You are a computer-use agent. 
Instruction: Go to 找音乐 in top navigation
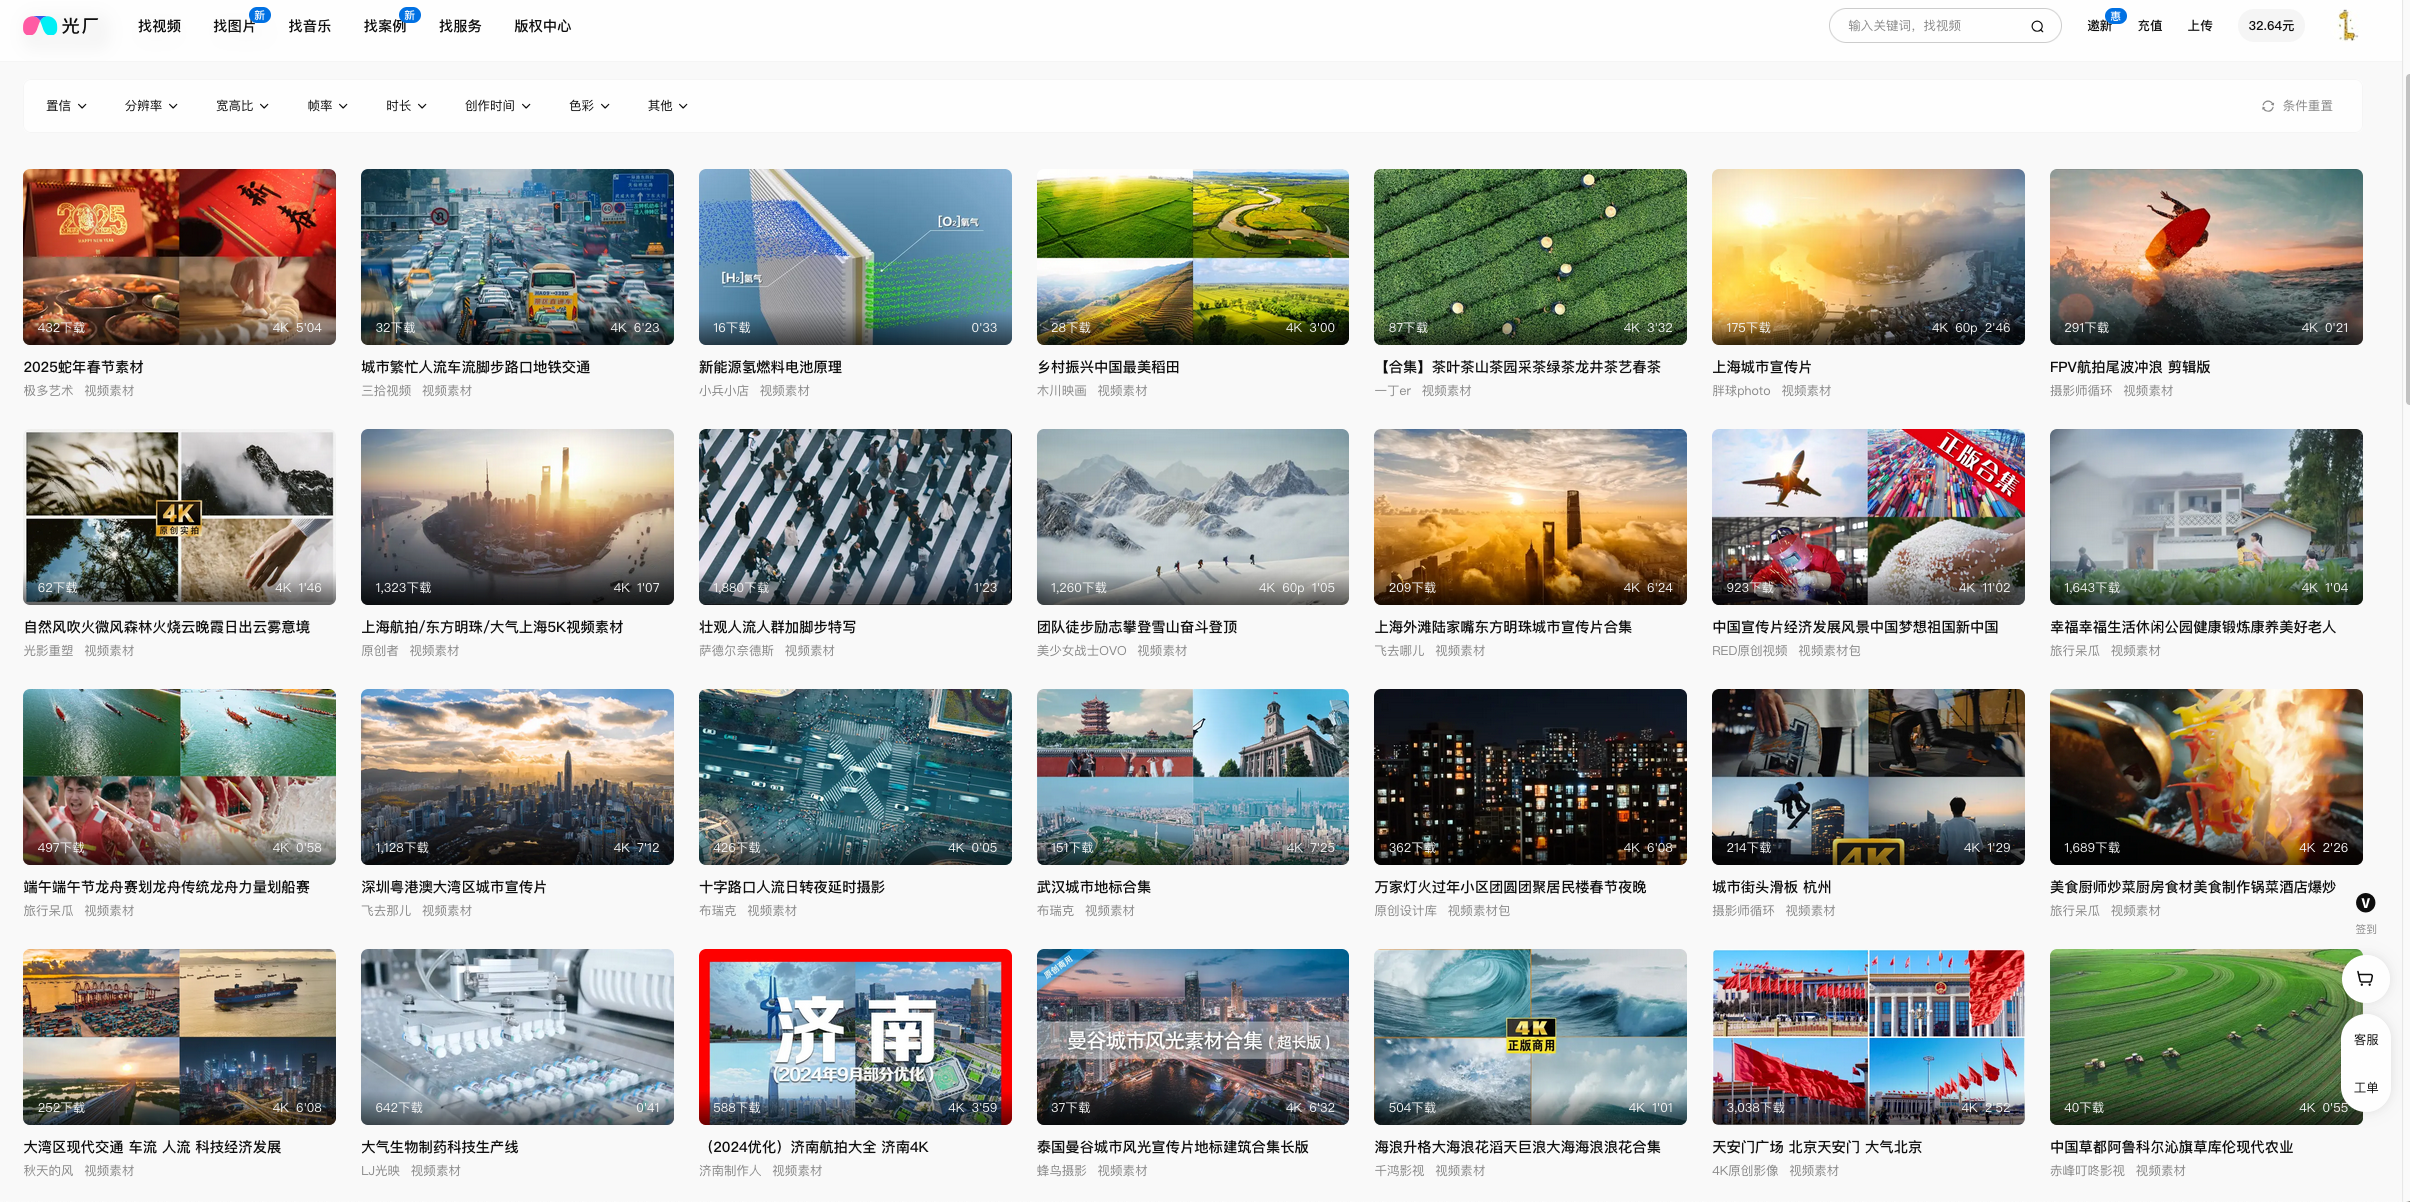pos(309,26)
